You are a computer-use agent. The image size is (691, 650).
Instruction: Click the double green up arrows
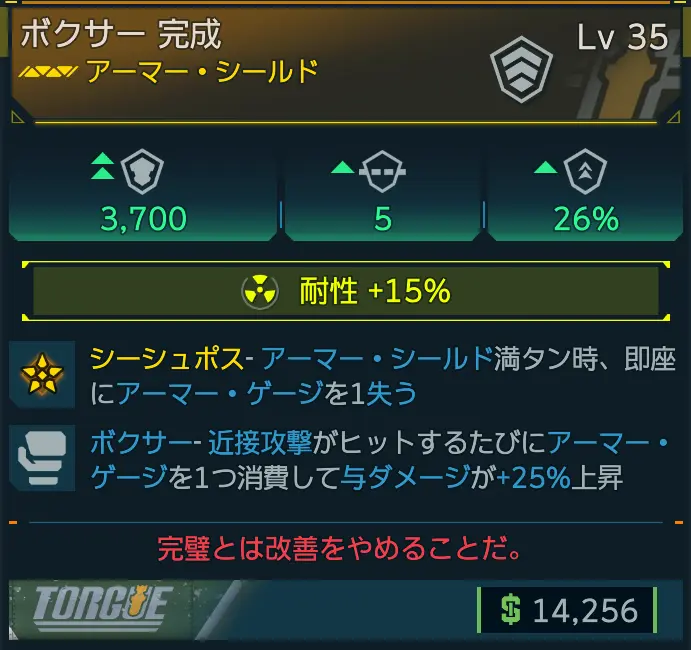(x=103, y=166)
